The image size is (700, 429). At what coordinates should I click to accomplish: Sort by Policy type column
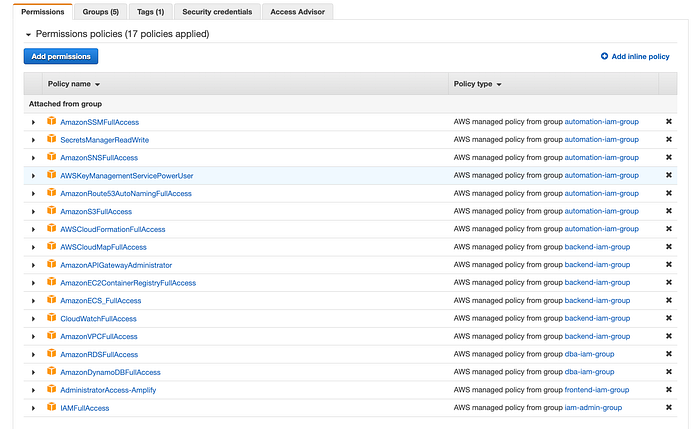478,84
